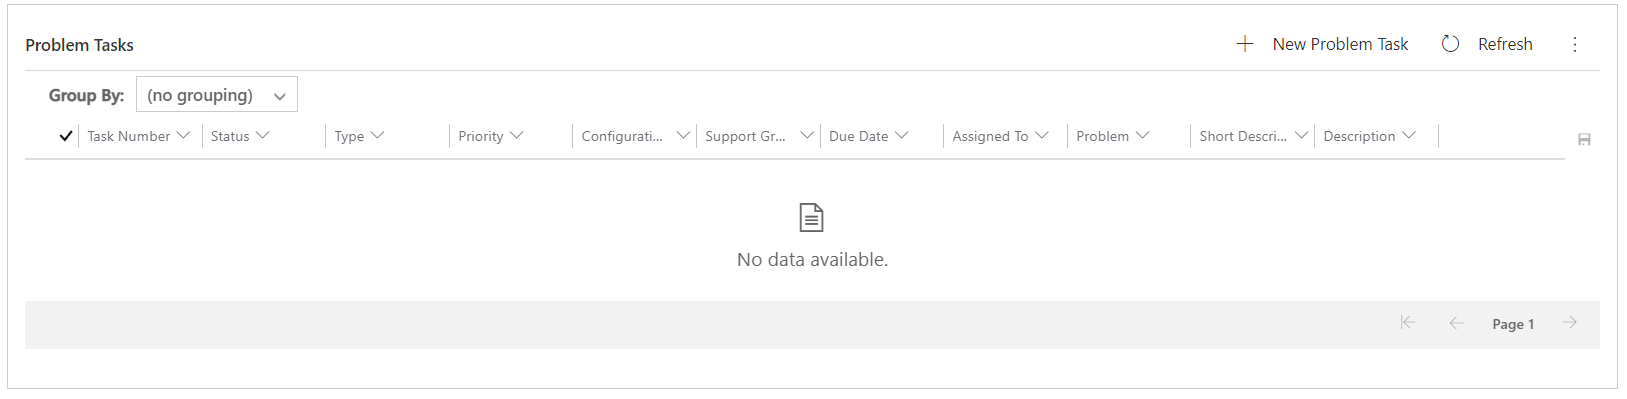Click the Refresh button label

tap(1505, 44)
